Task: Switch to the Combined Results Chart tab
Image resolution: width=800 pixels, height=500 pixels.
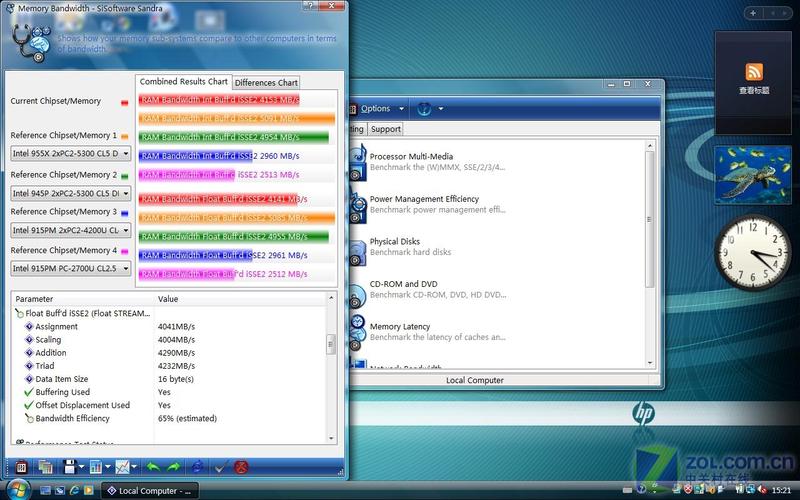Action: (x=184, y=82)
